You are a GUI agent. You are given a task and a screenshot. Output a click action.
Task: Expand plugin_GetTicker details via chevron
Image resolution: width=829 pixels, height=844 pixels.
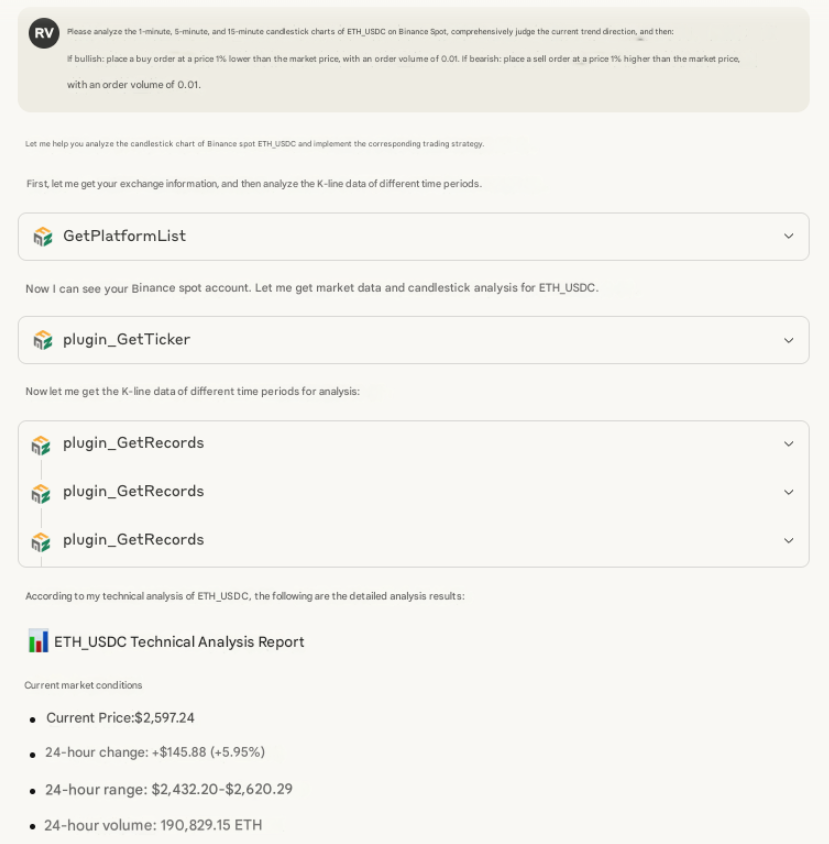click(788, 340)
